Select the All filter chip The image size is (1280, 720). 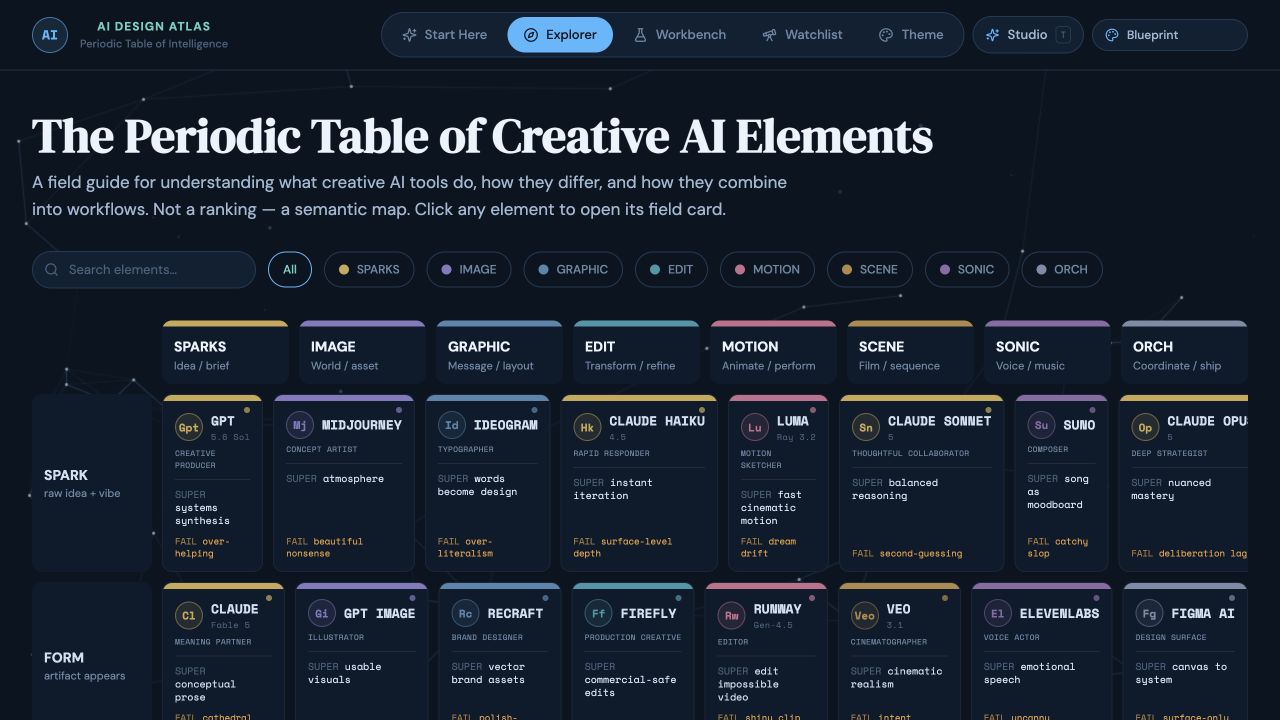pos(290,270)
